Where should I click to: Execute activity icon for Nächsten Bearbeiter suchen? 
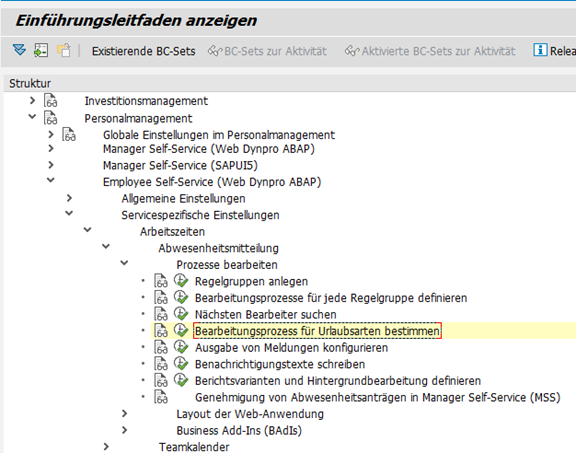coord(181,314)
